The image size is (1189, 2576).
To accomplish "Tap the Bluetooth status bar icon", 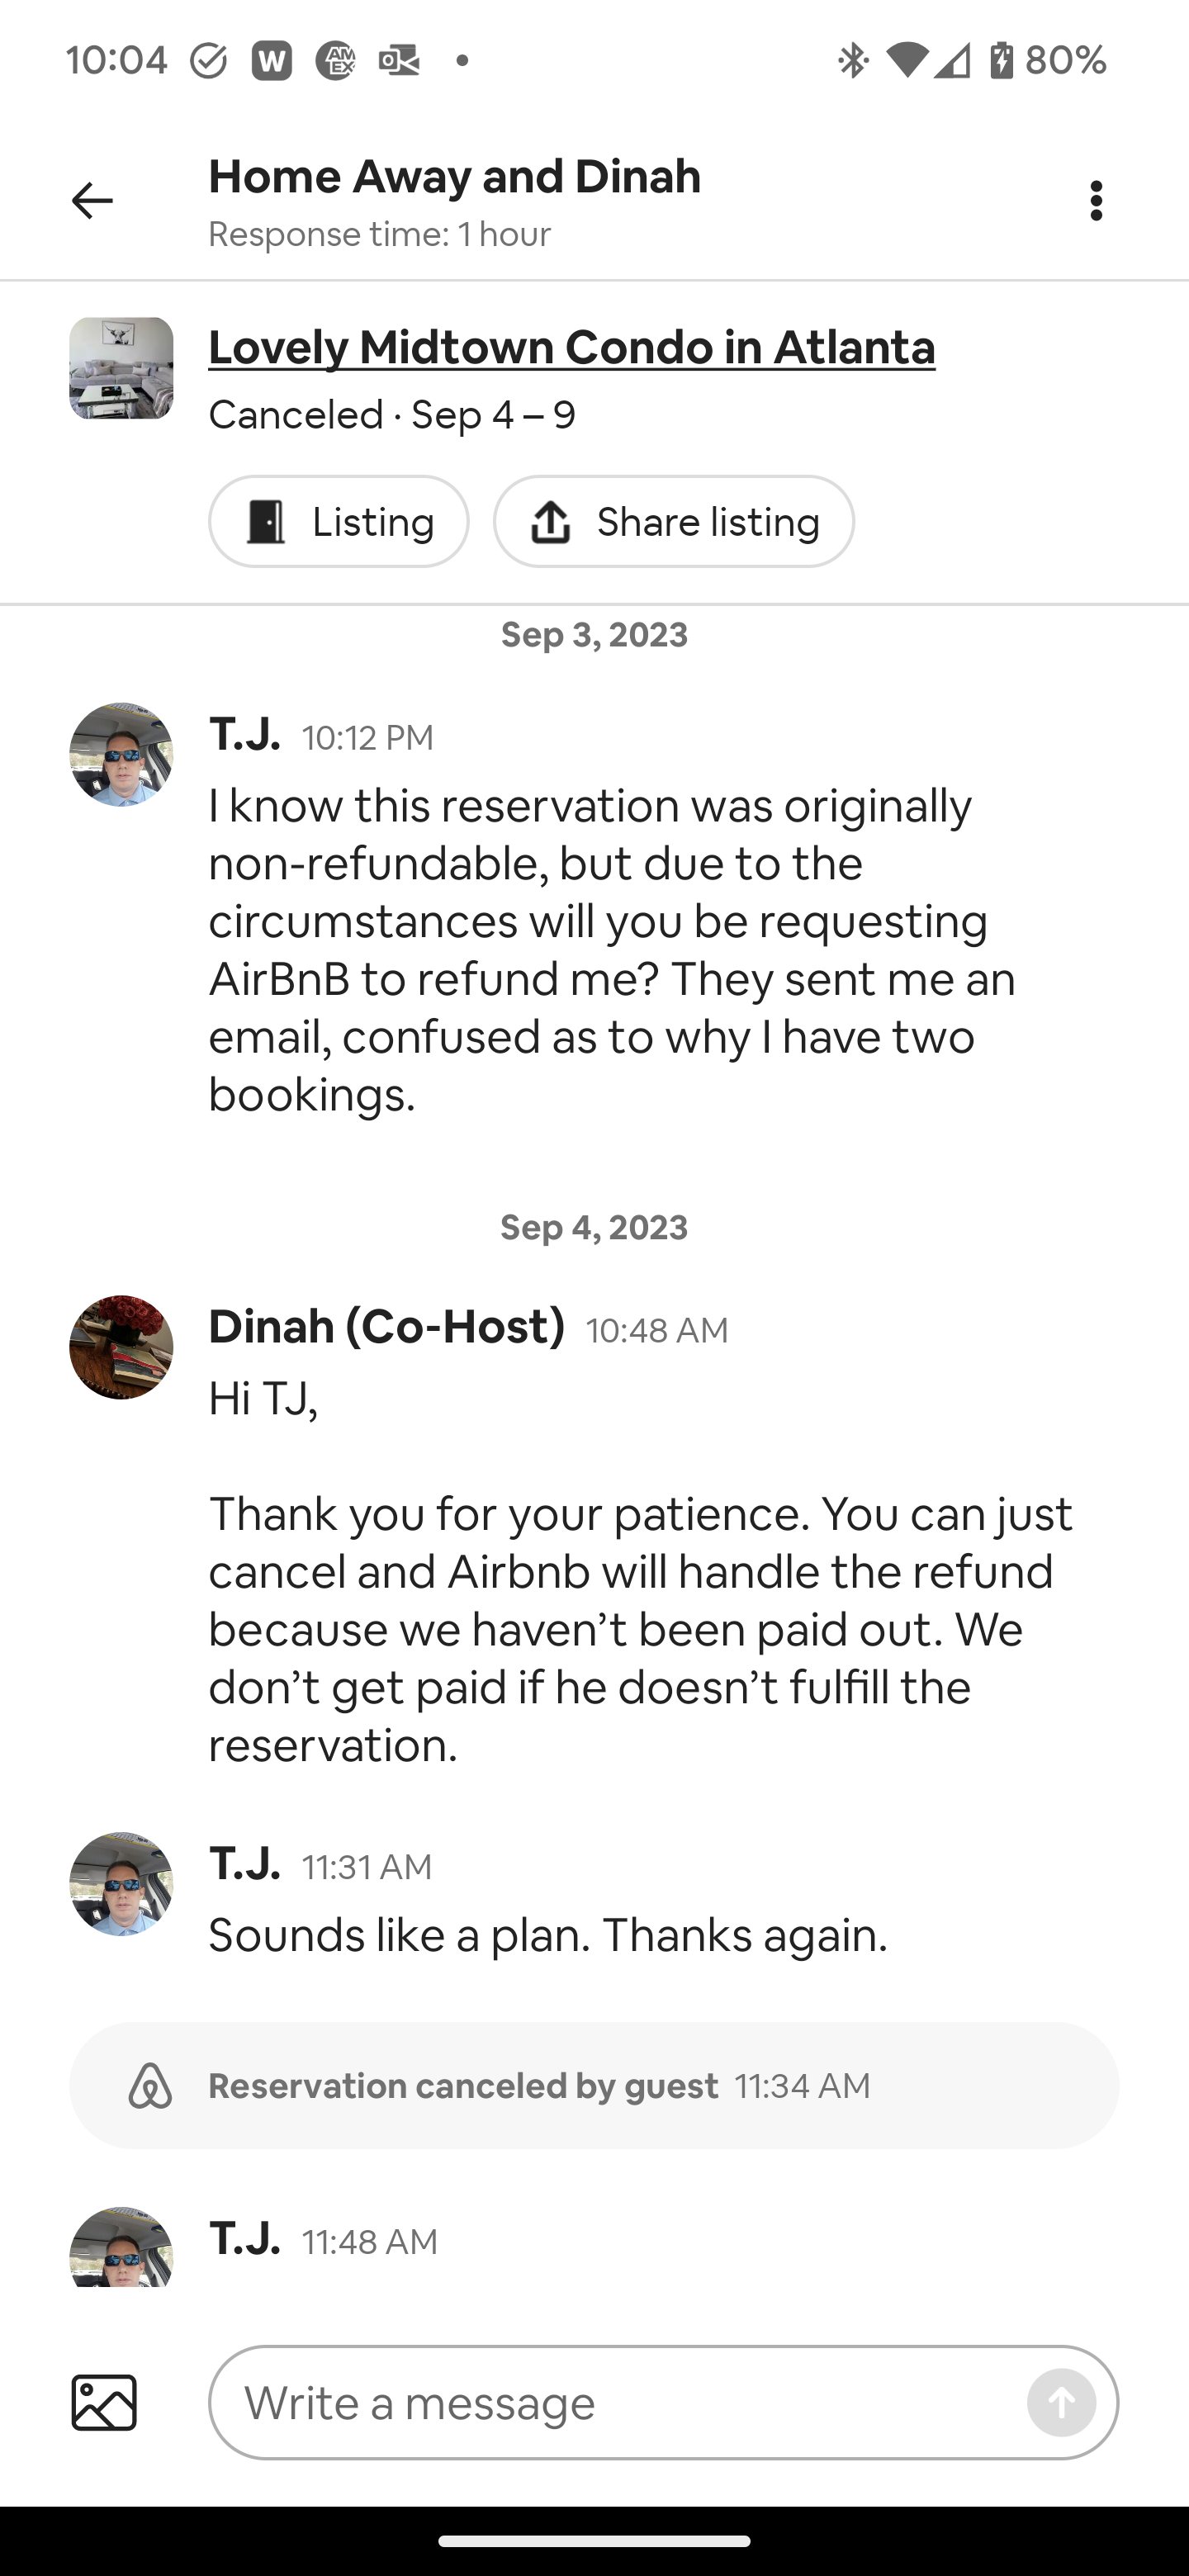I will 852,61.
